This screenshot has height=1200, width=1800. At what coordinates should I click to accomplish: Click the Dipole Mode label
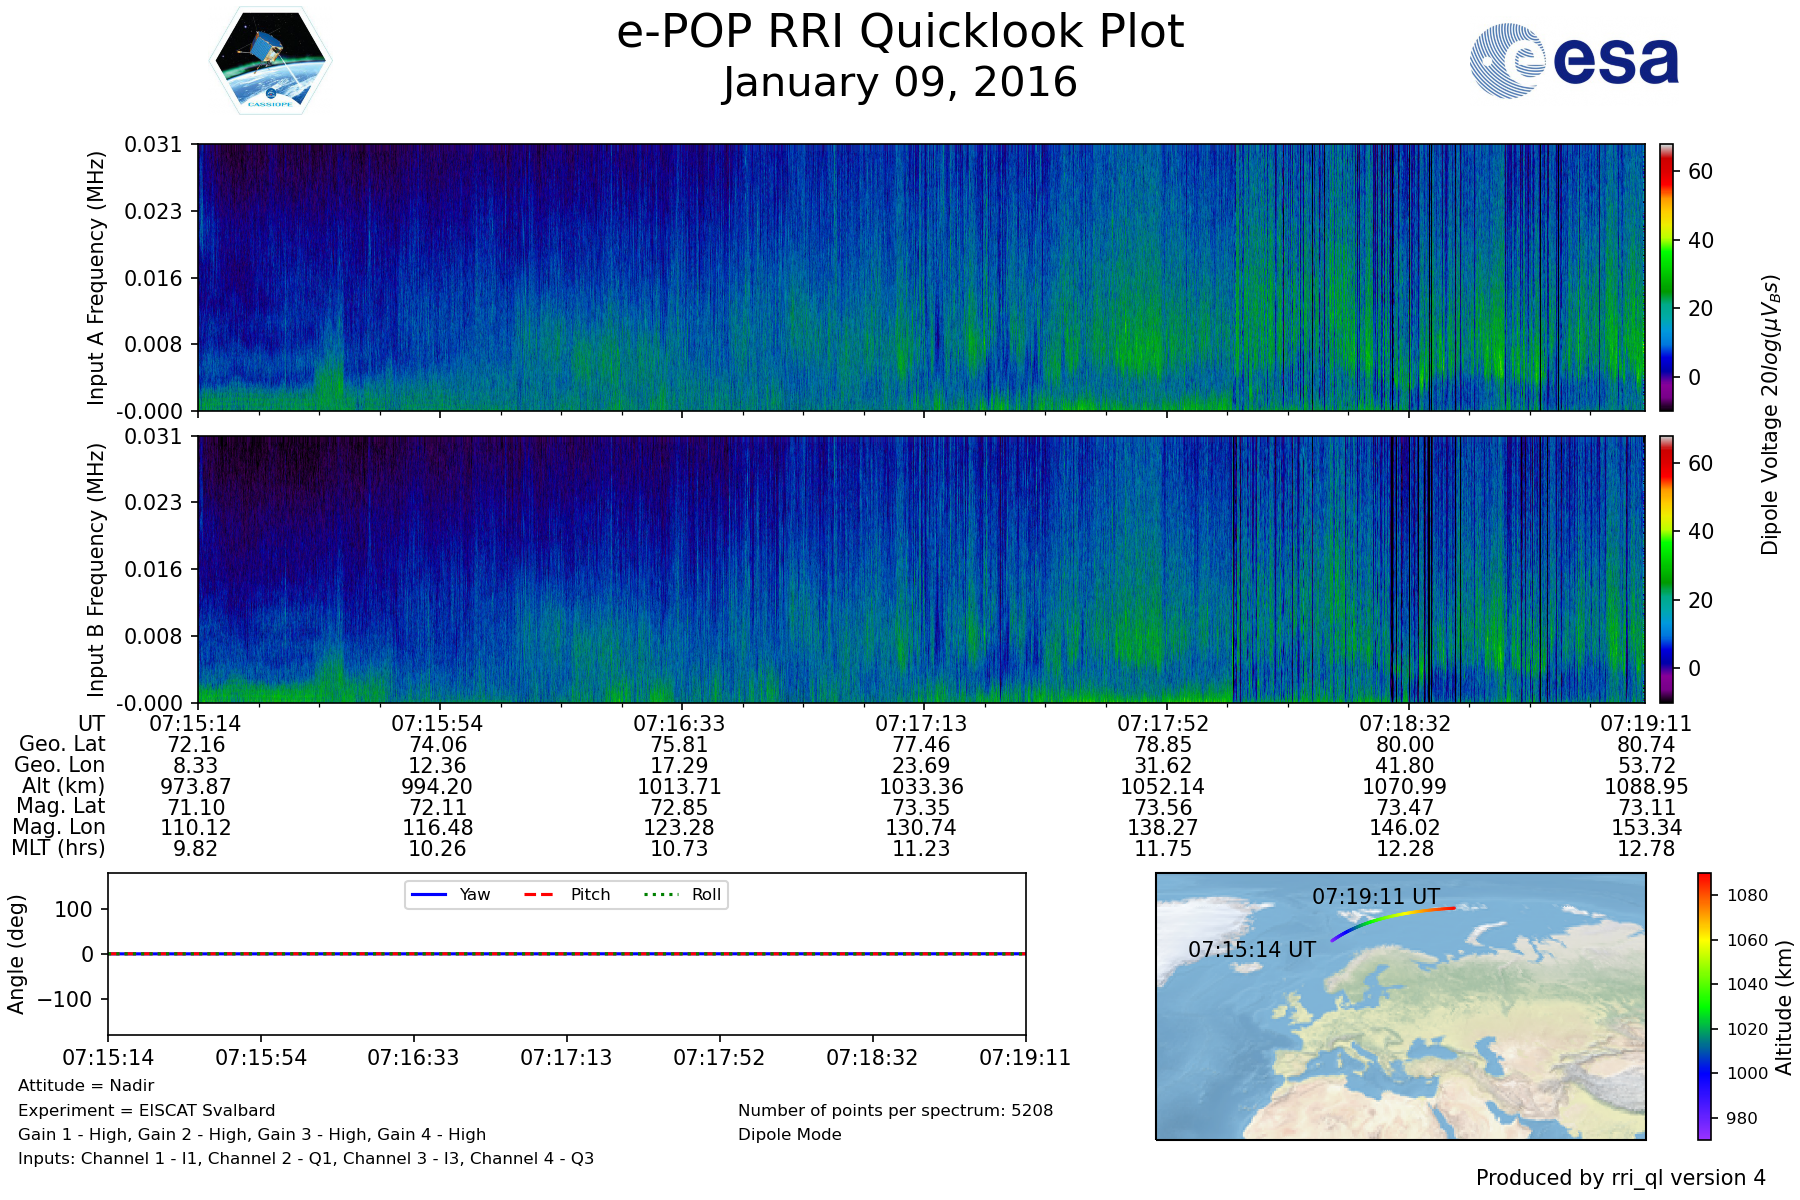[x=789, y=1134]
